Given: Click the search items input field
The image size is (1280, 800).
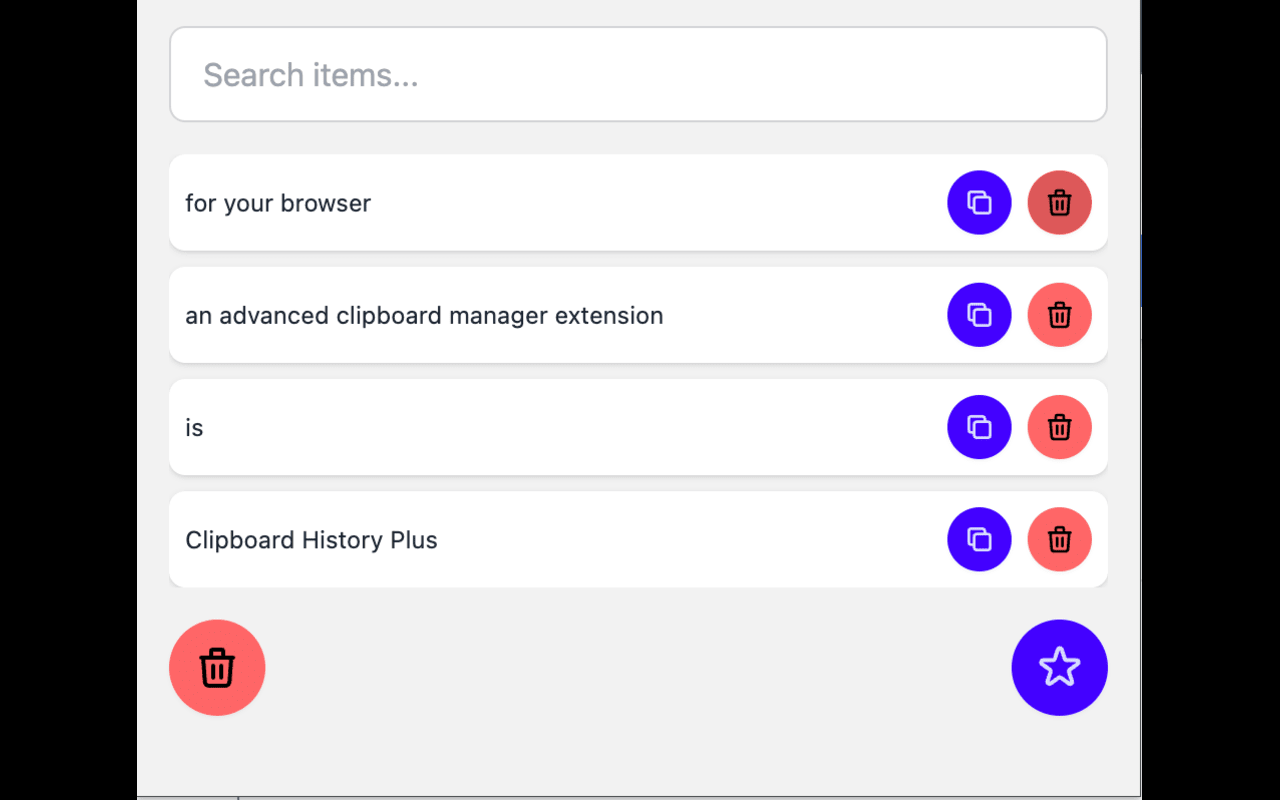Looking at the screenshot, I should (638, 74).
